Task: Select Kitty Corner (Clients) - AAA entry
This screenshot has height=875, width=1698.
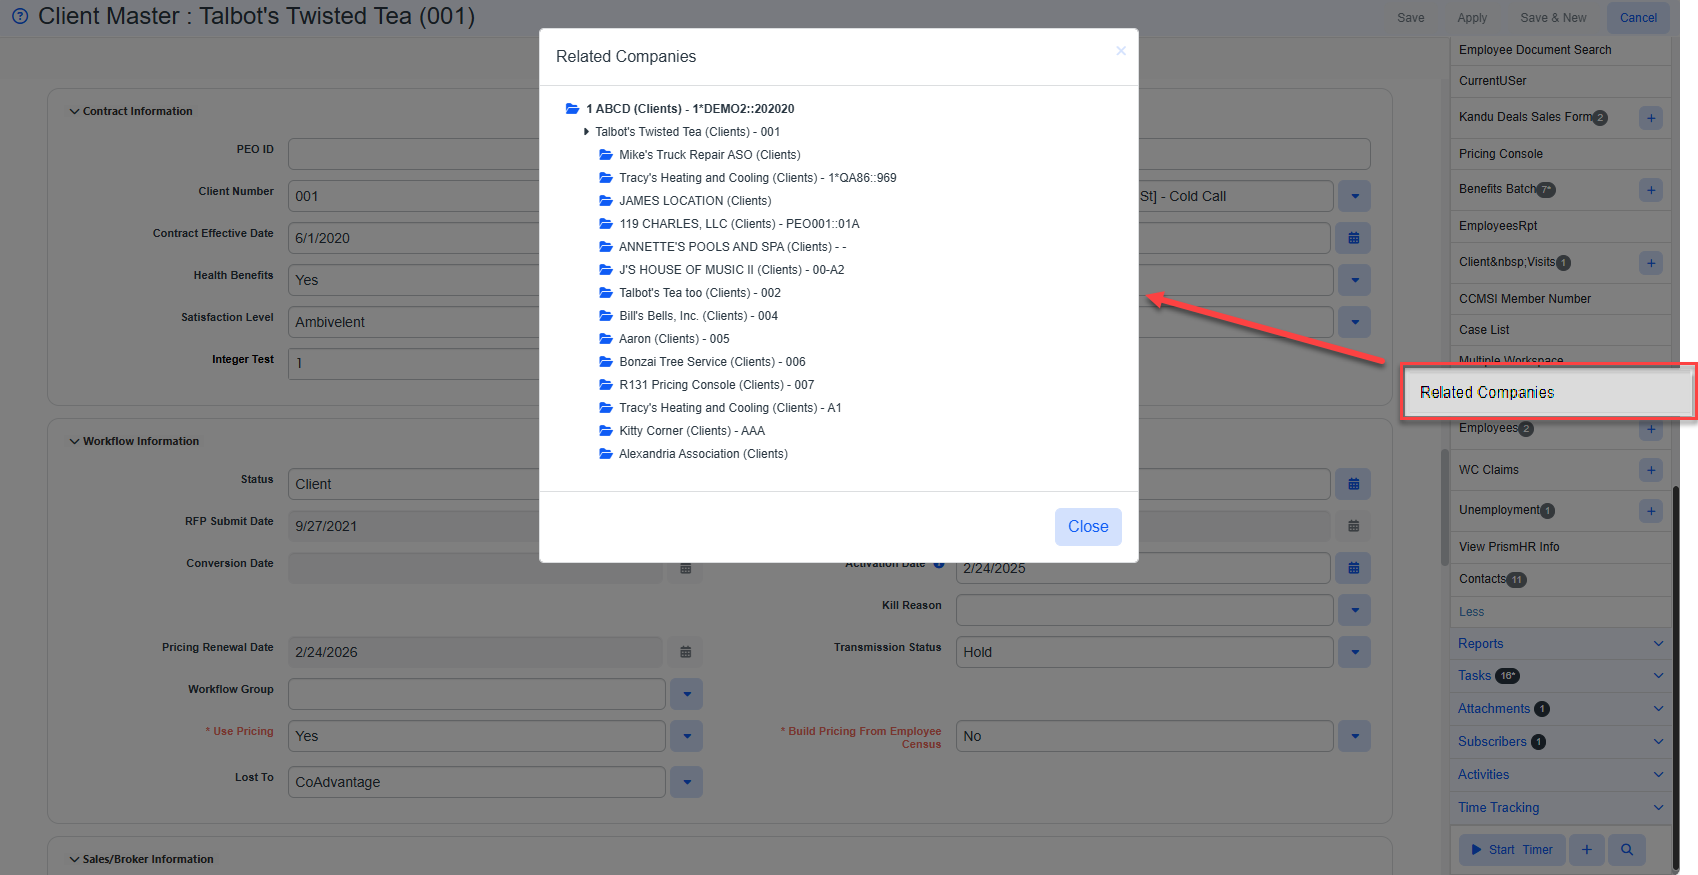Action: click(691, 431)
